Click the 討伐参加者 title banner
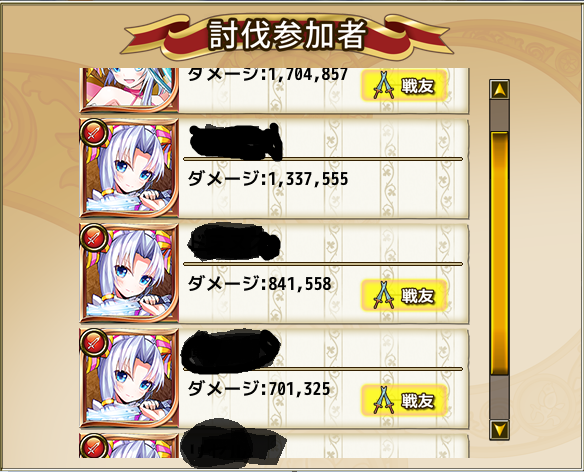The height and width of the screenshot is (472, 584). pos(287,36)
